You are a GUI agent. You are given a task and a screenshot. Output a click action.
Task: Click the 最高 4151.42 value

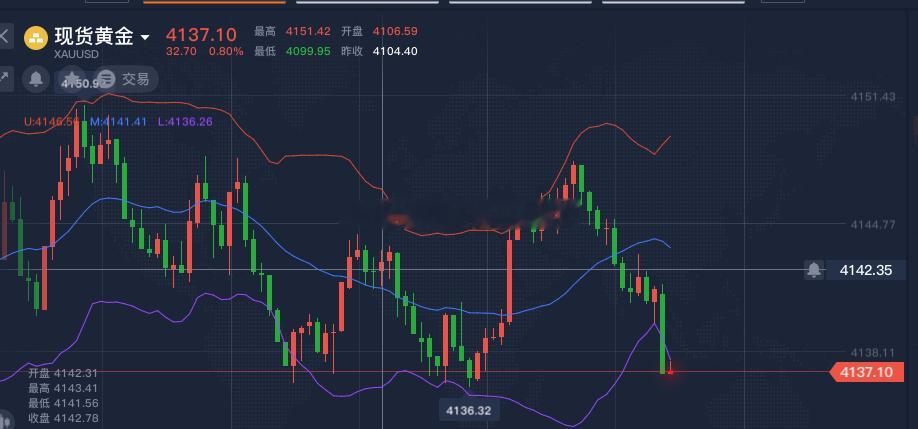[308, 32]
